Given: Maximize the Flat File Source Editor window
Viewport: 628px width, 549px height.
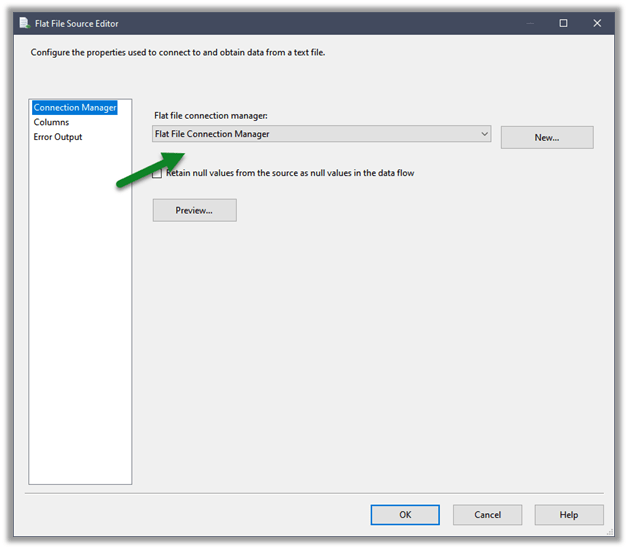Looking at the screenshot, I should click(563, 22).
